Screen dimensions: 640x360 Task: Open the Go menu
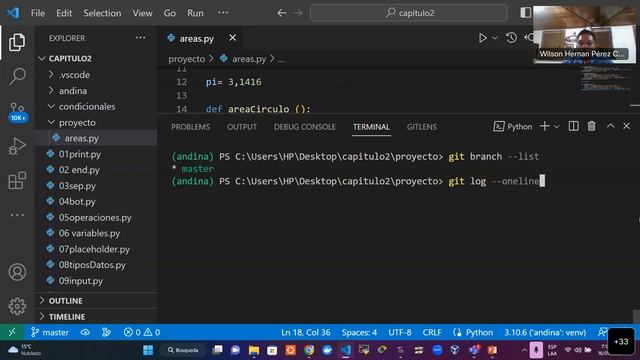click(x=169, y=13)
